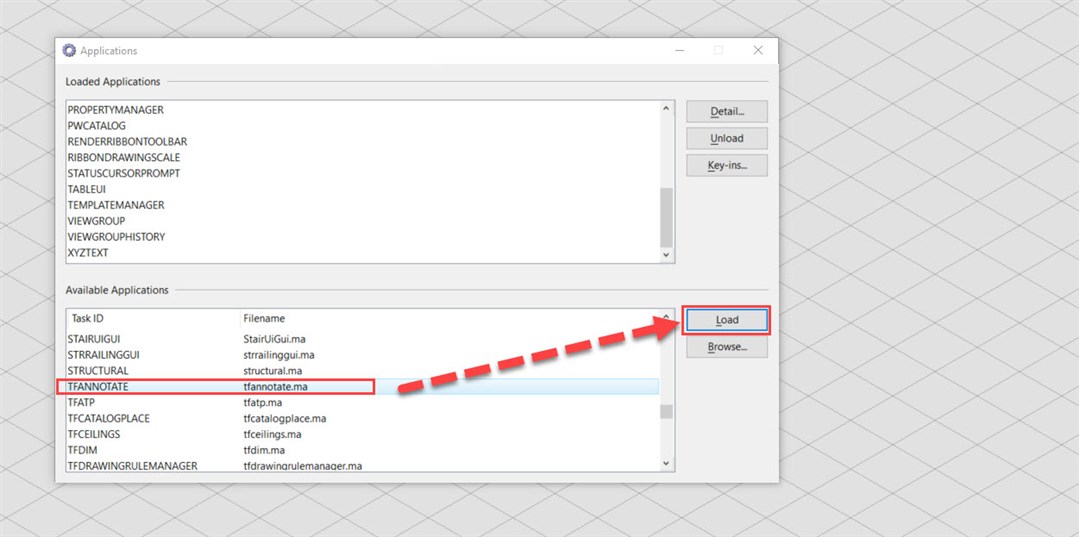
Task: Select TFDRAWINGRULEMANAGER in Available Applications
Action: coord(362,465)
